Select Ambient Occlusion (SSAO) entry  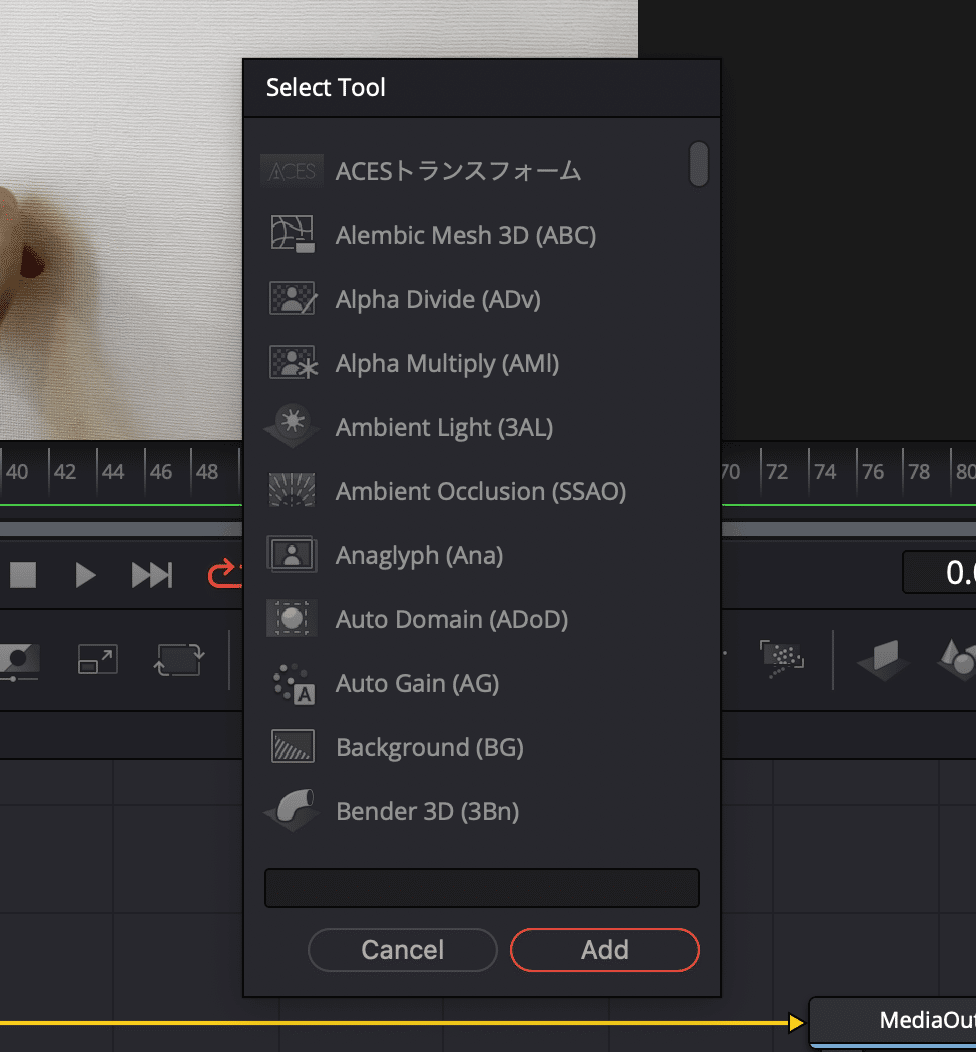481,491
